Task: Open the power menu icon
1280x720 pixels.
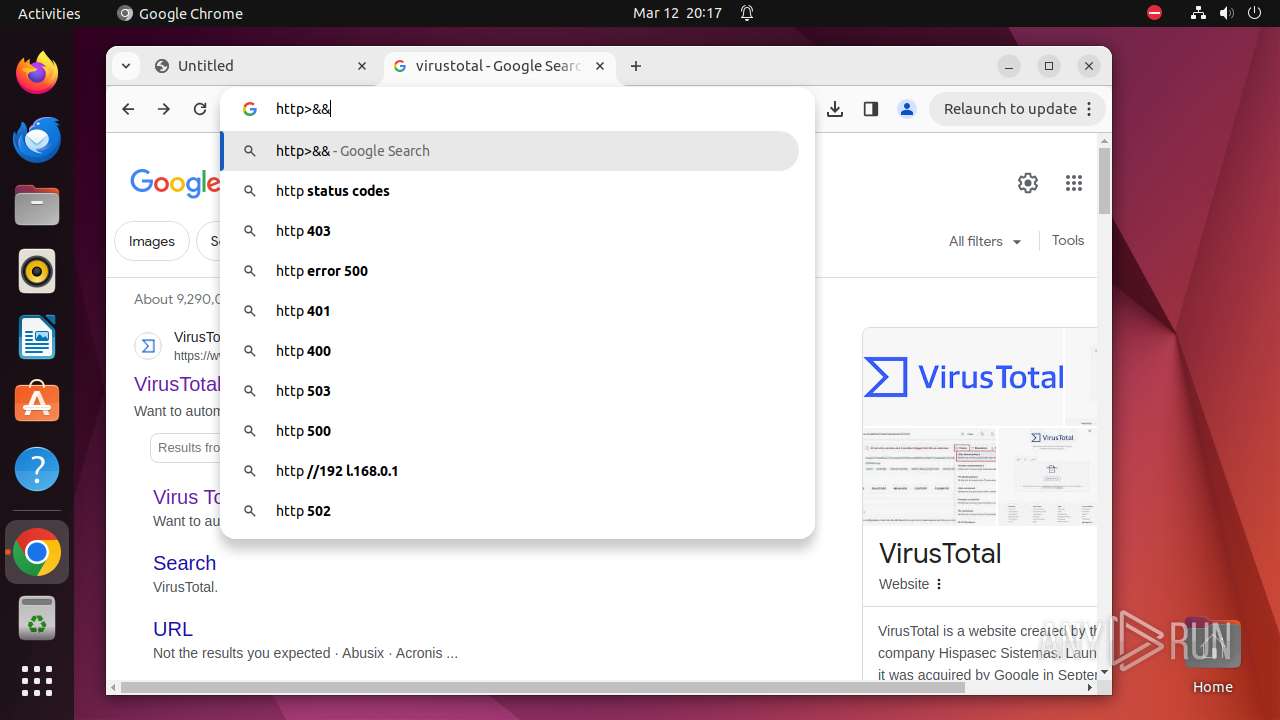Action: (x=1254, y=13)
